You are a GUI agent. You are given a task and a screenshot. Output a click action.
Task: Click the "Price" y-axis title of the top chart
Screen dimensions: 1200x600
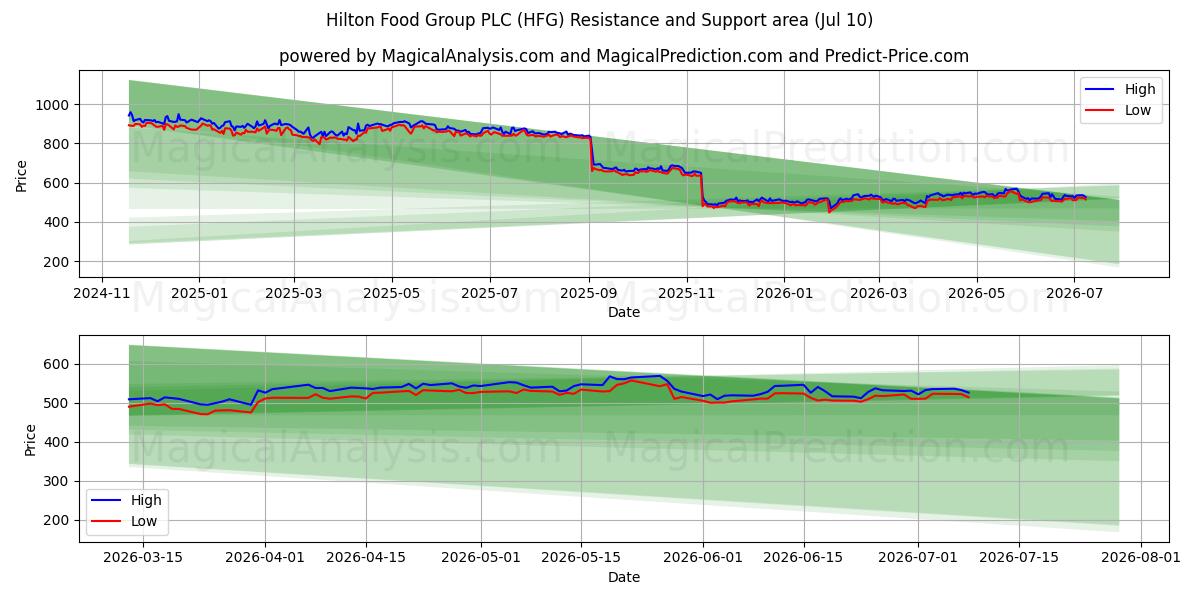(22, 174)
